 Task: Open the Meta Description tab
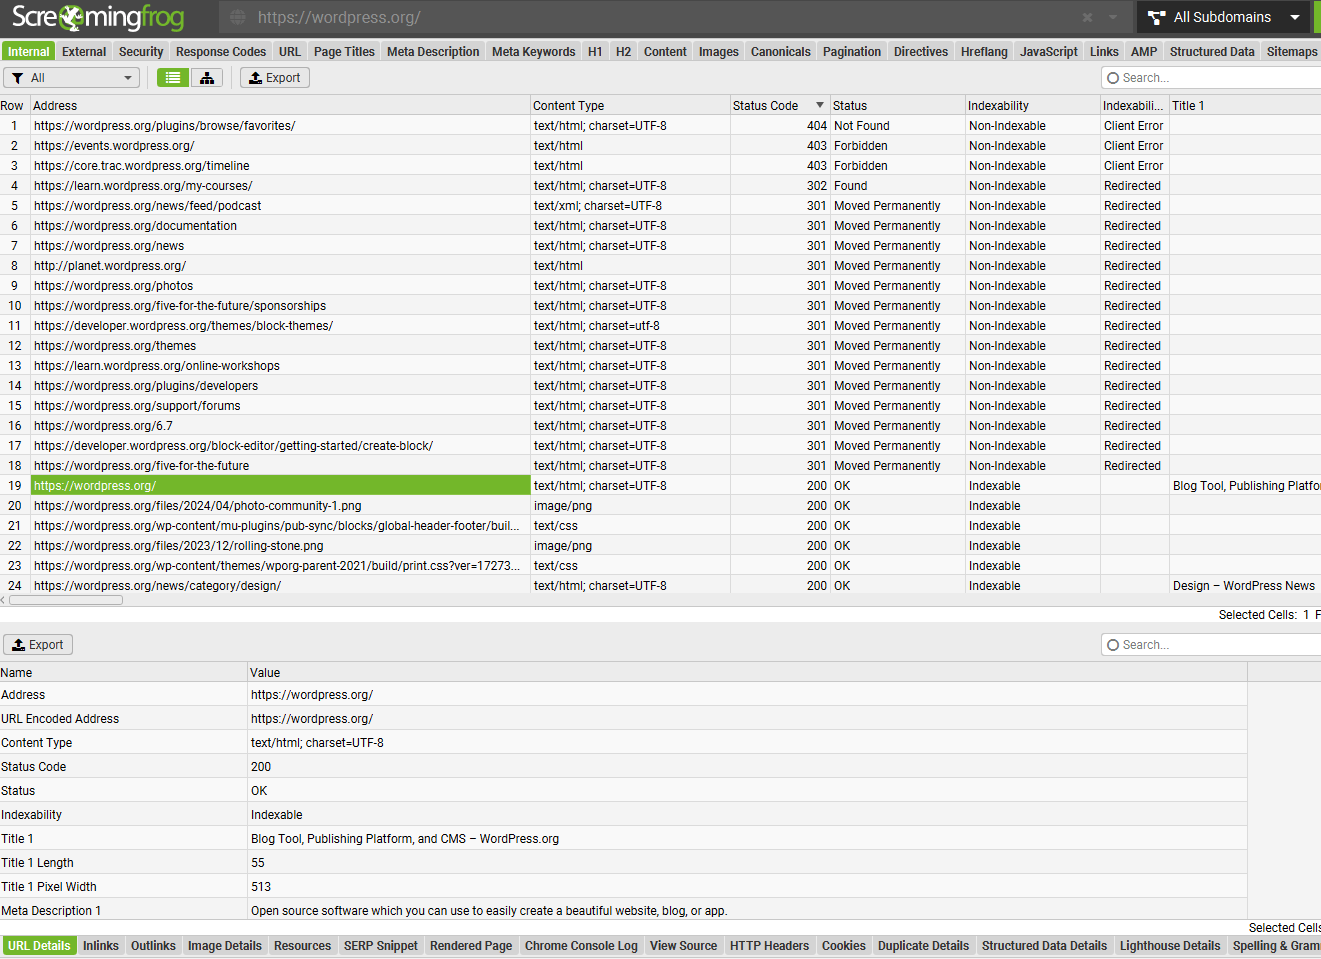coord(433,52)
